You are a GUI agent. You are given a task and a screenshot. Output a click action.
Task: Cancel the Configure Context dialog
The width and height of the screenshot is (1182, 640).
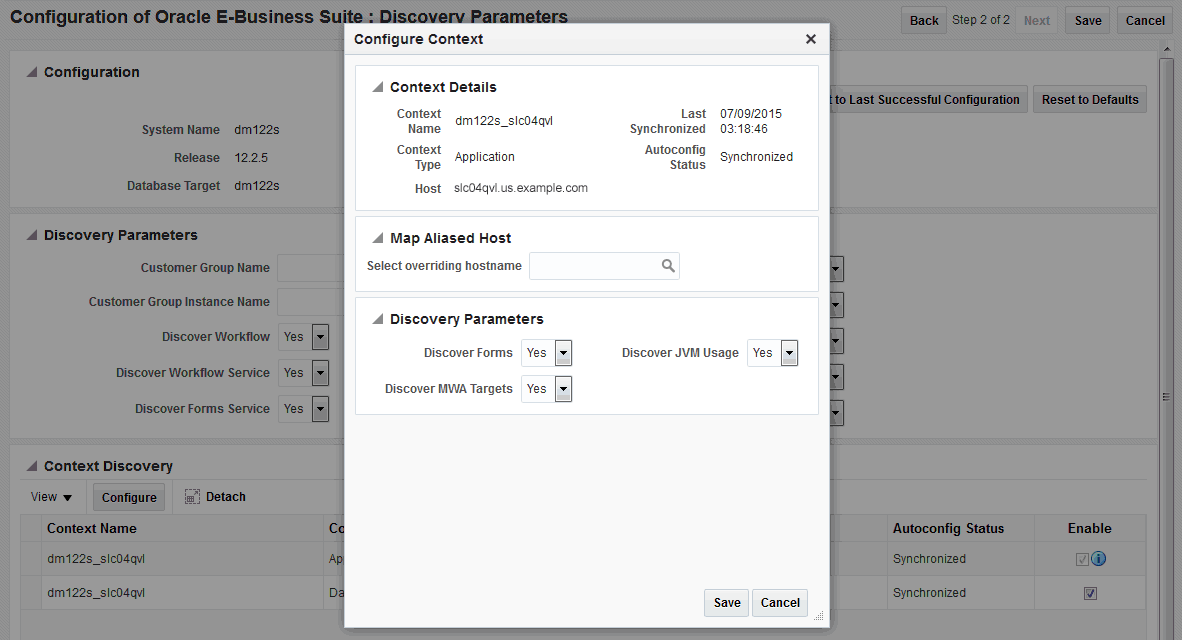(779, 602)
